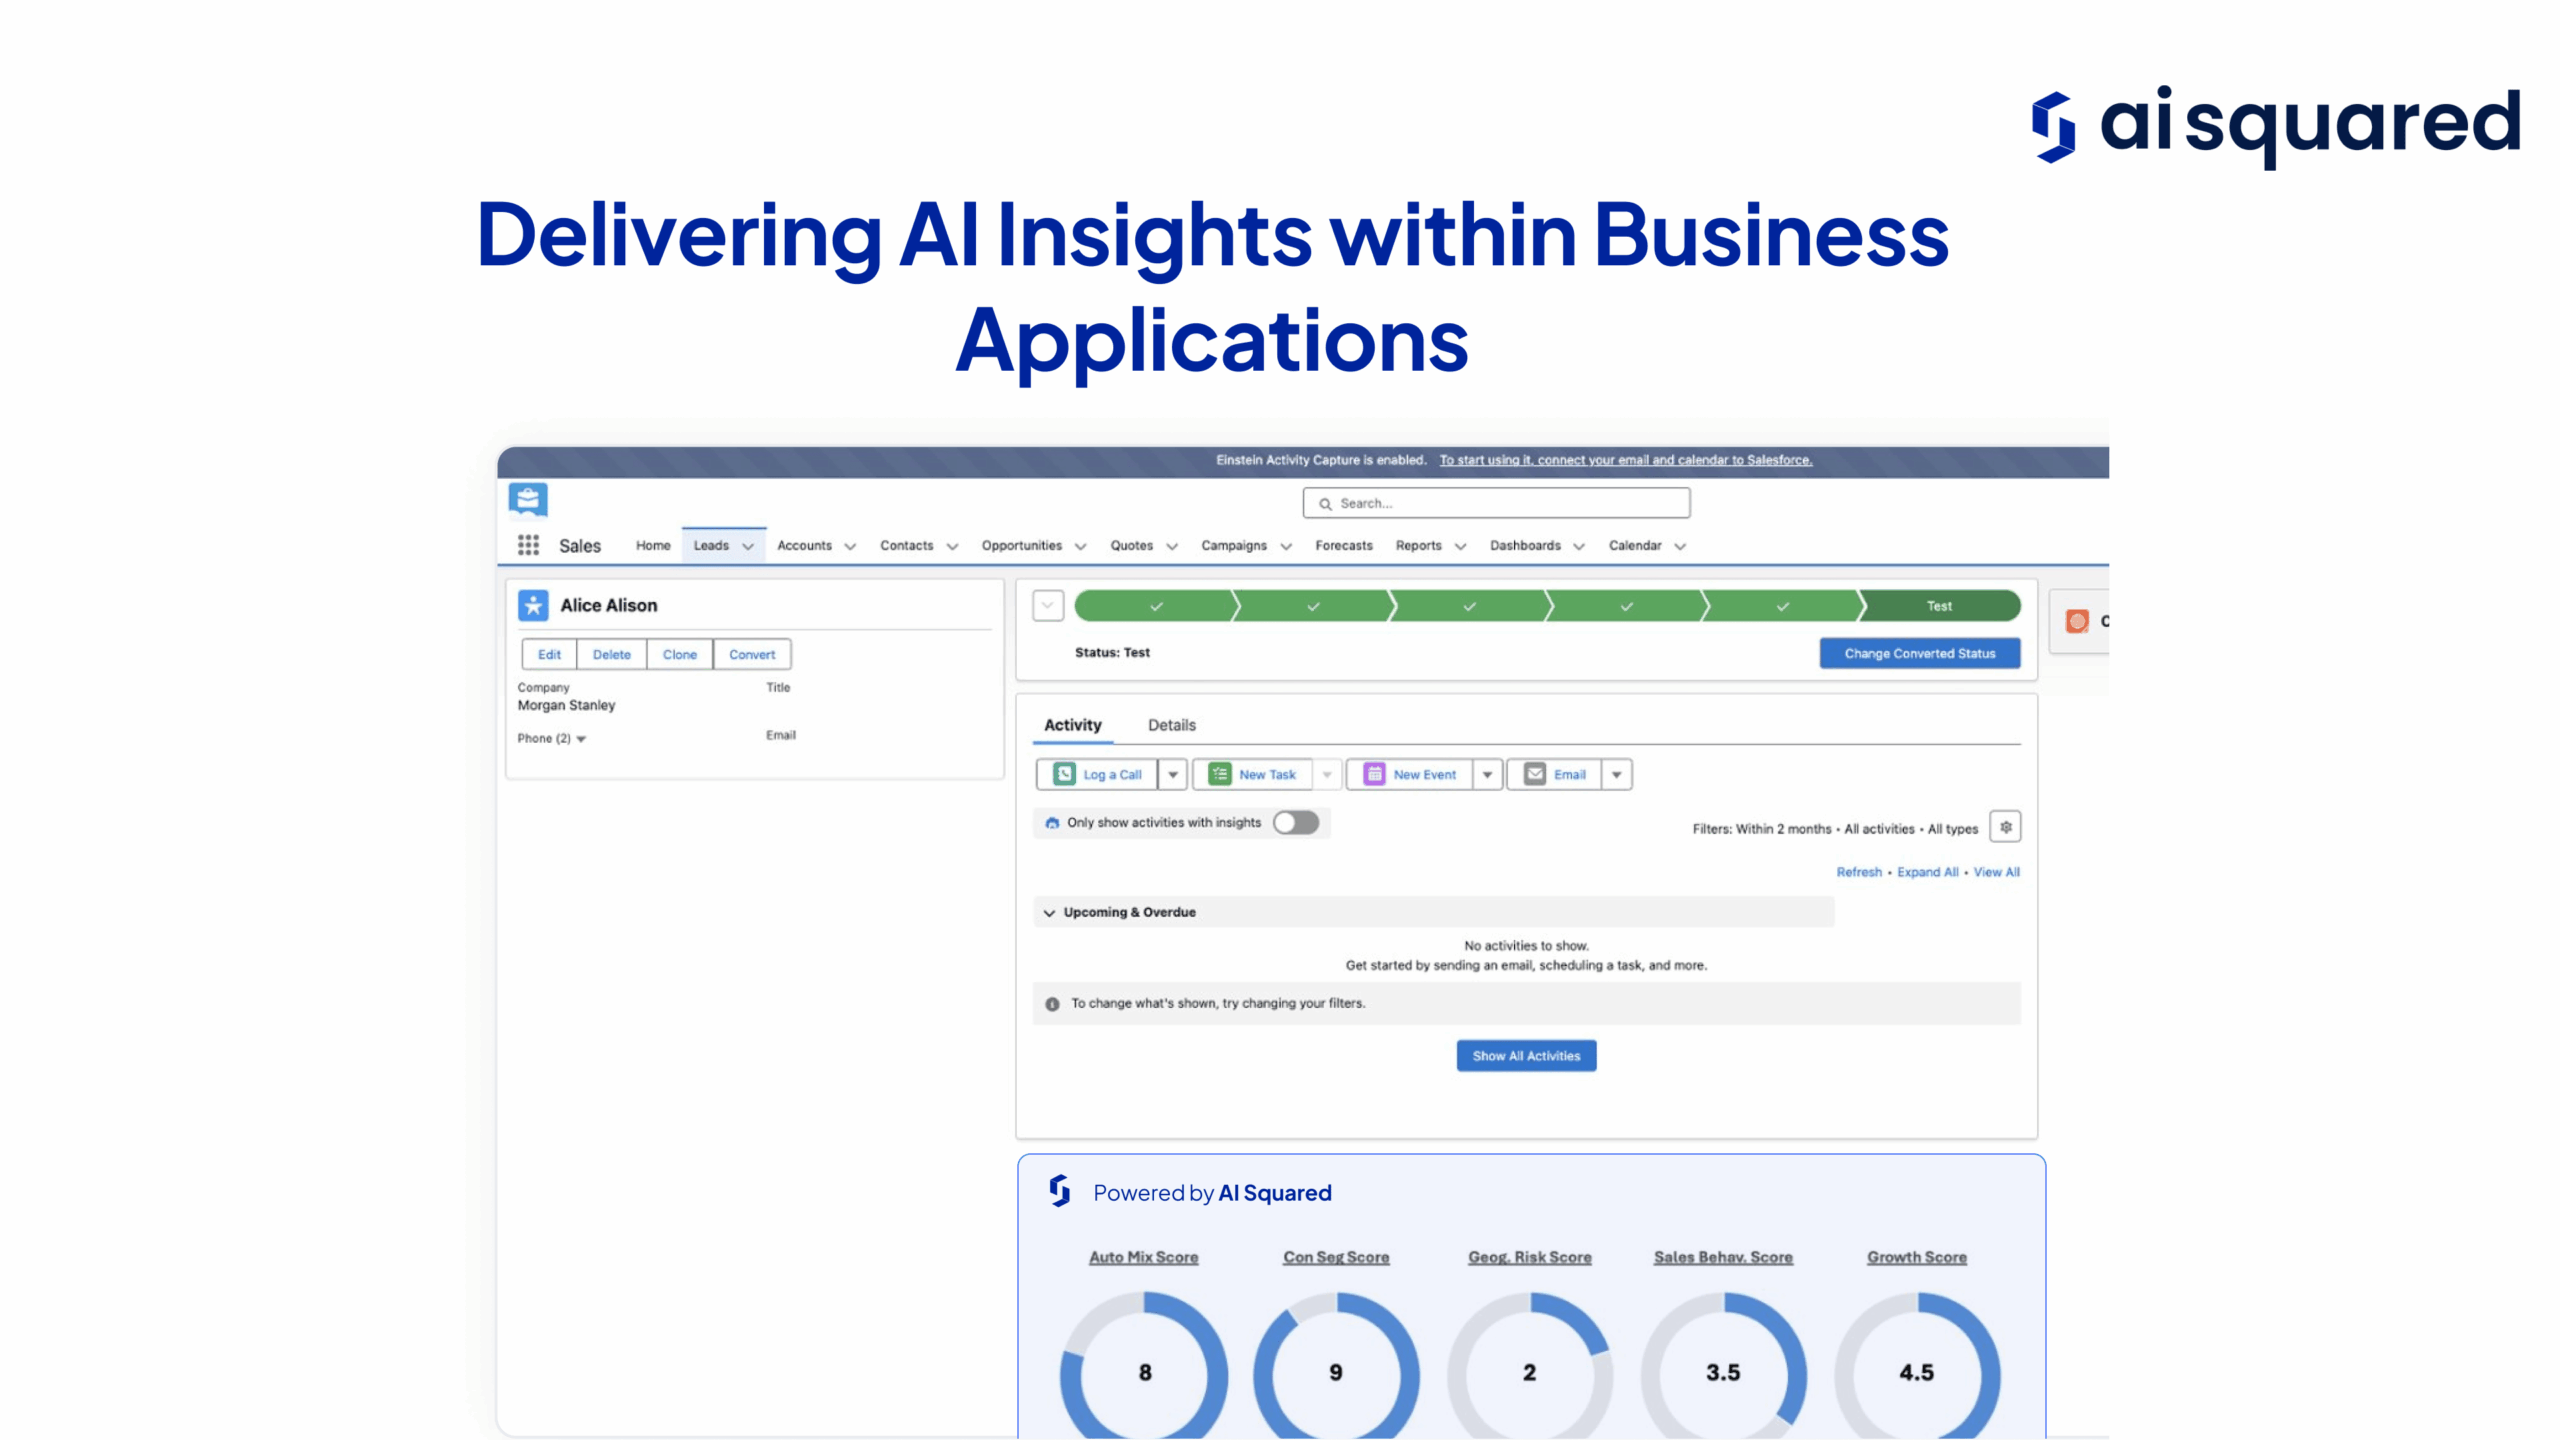The width and height of the screenshot is (2560, 1440).
Task: Click the AI Squared logo in panel
Action: tap(1060, 1191)
